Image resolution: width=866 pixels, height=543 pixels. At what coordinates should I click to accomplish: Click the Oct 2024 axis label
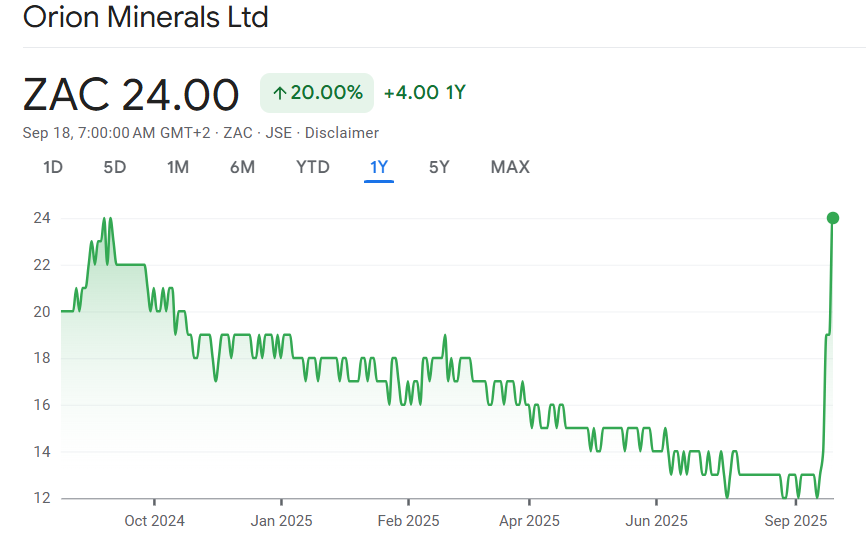tap(155, 521)
